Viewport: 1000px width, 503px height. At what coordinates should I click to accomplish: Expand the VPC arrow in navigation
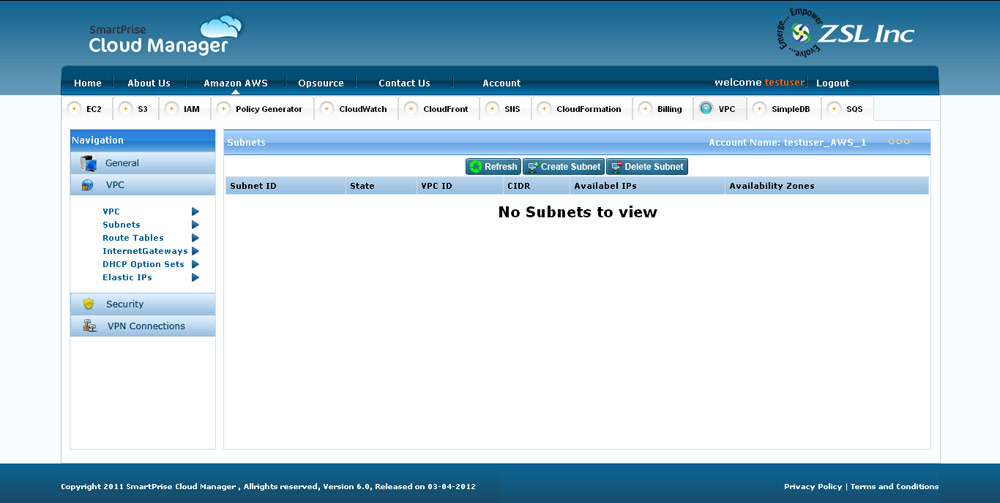point(195,212)
